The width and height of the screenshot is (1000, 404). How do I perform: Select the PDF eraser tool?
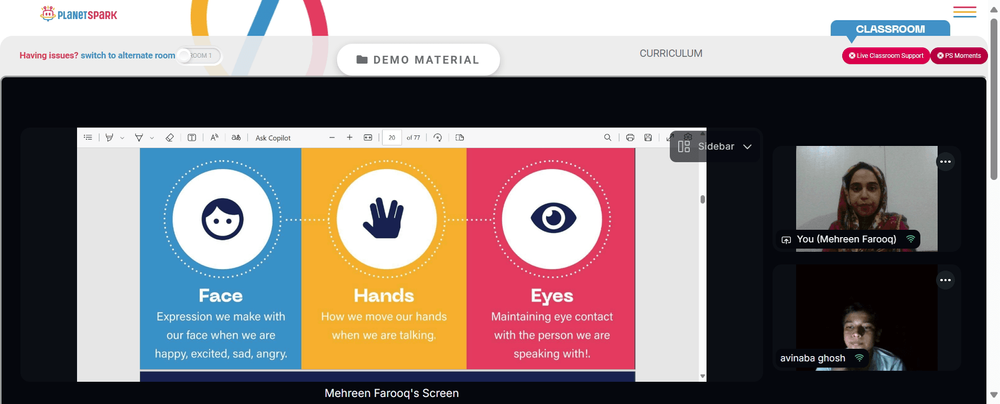pos(170,137)
